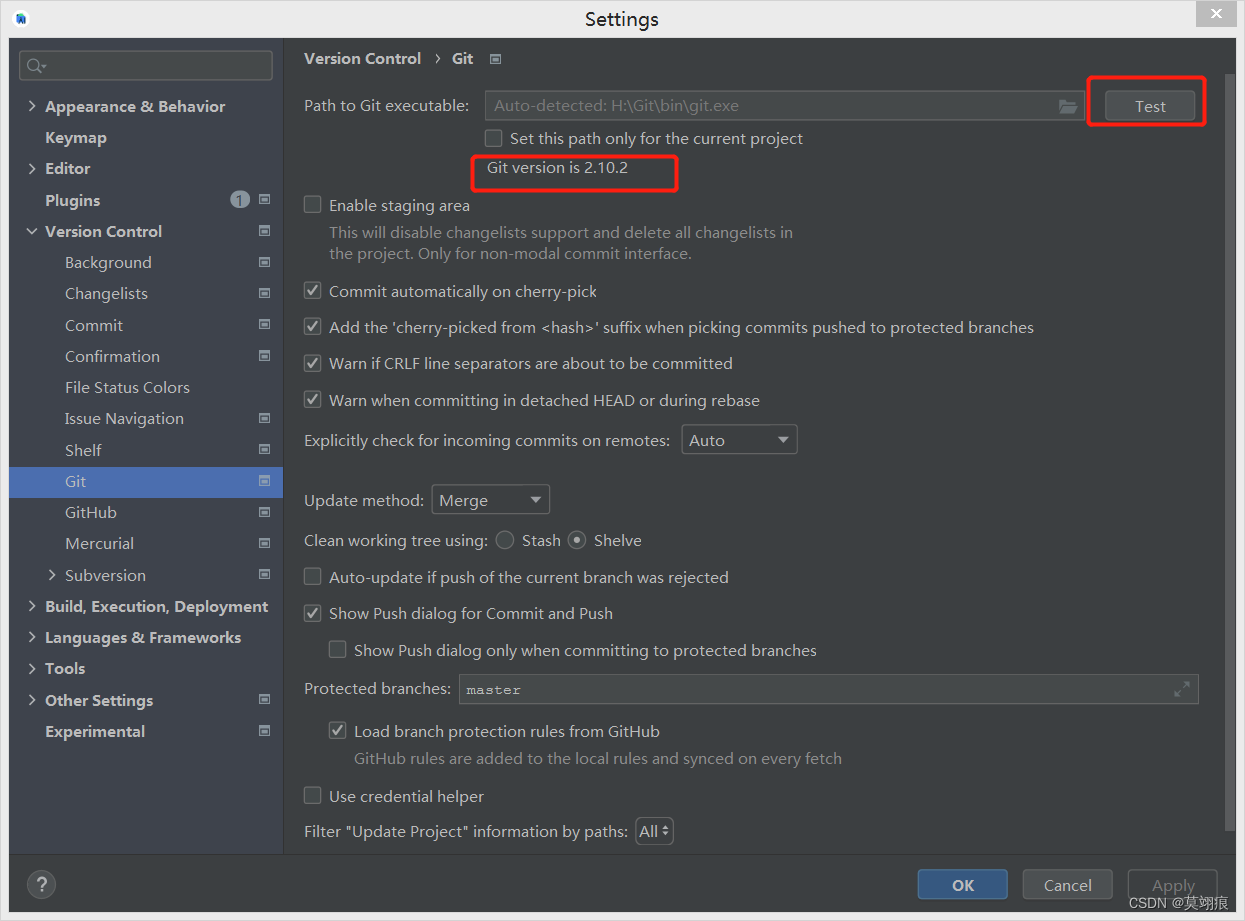Click the project icon next to Other Settings row

pyautogui.click(x=264, y=700)
